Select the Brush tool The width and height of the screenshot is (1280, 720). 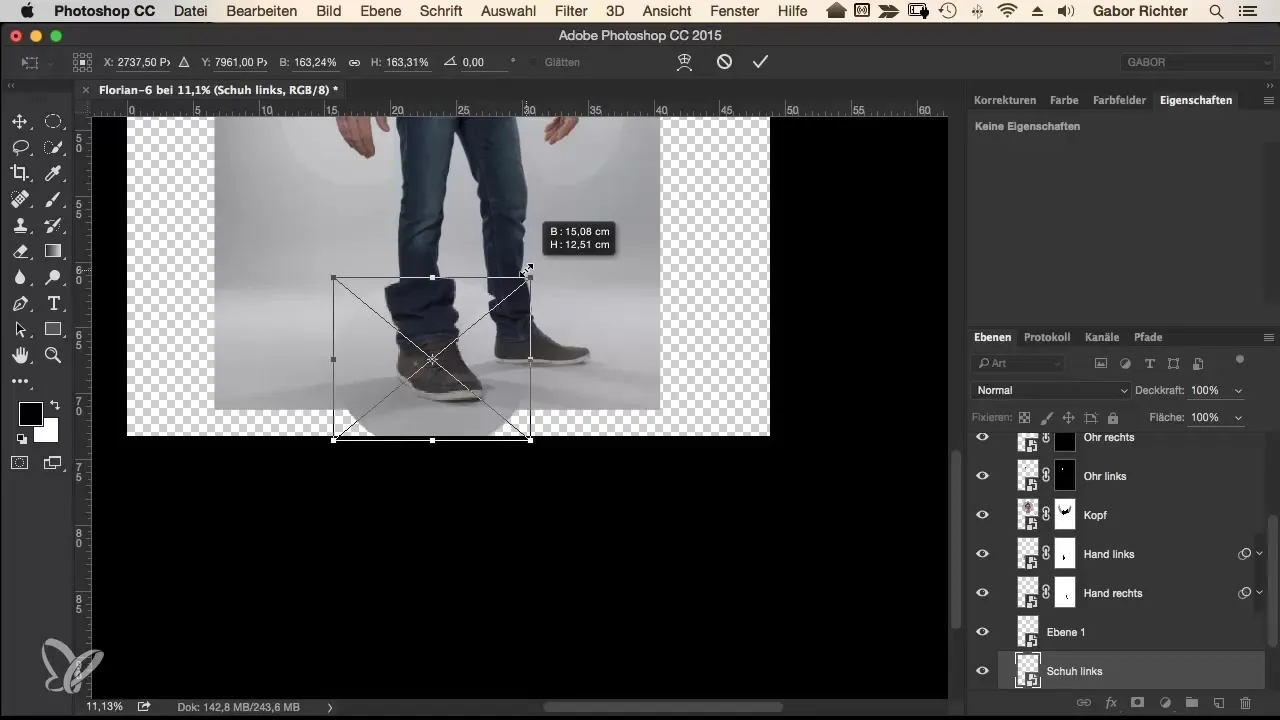click(53, 199)
